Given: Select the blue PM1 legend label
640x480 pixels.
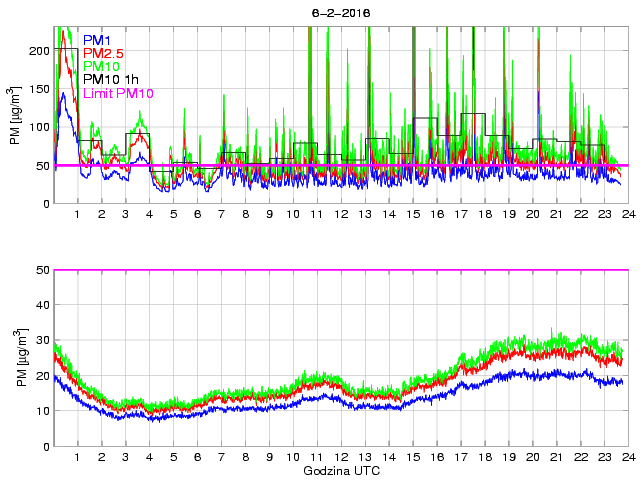Looking at the screenshot, I should coord(97,40).
